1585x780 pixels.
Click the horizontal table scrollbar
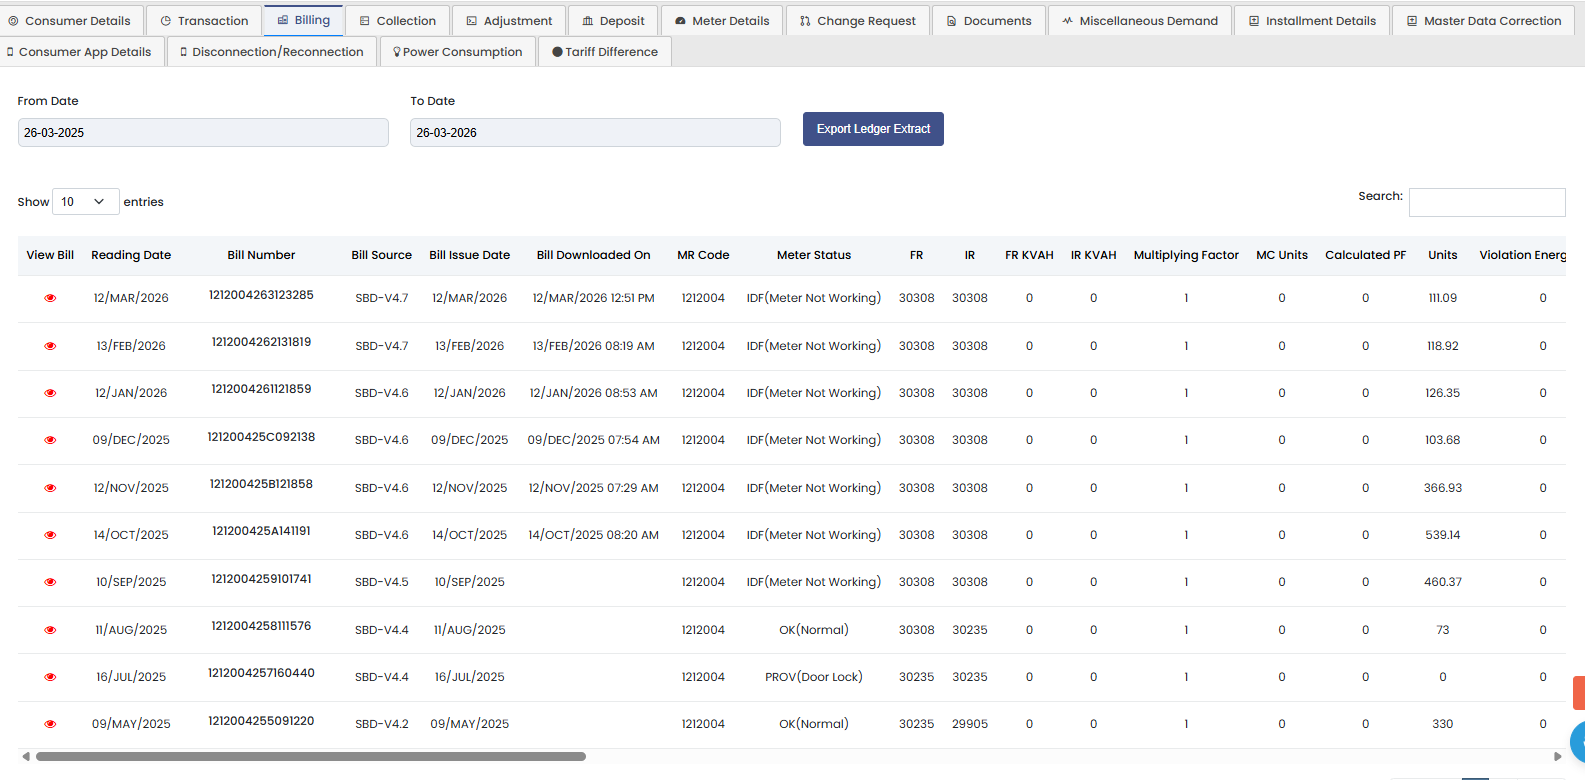coord(310,757)
